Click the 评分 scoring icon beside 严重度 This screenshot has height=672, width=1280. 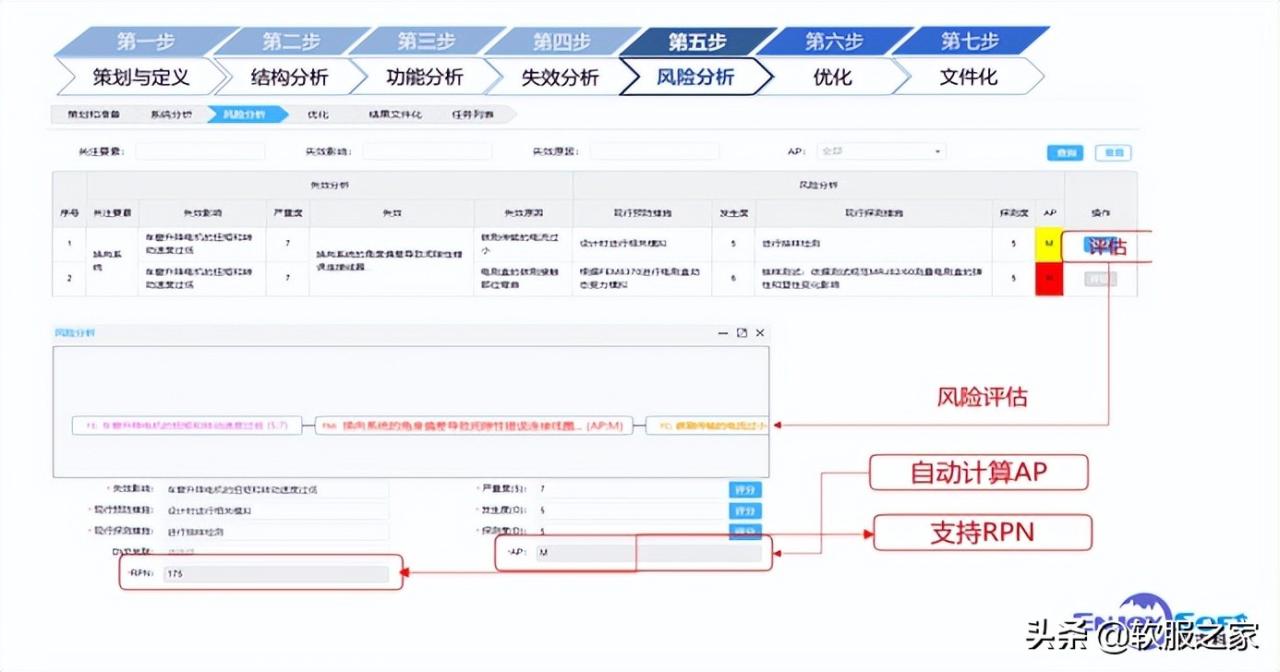[x=743, y=488]
